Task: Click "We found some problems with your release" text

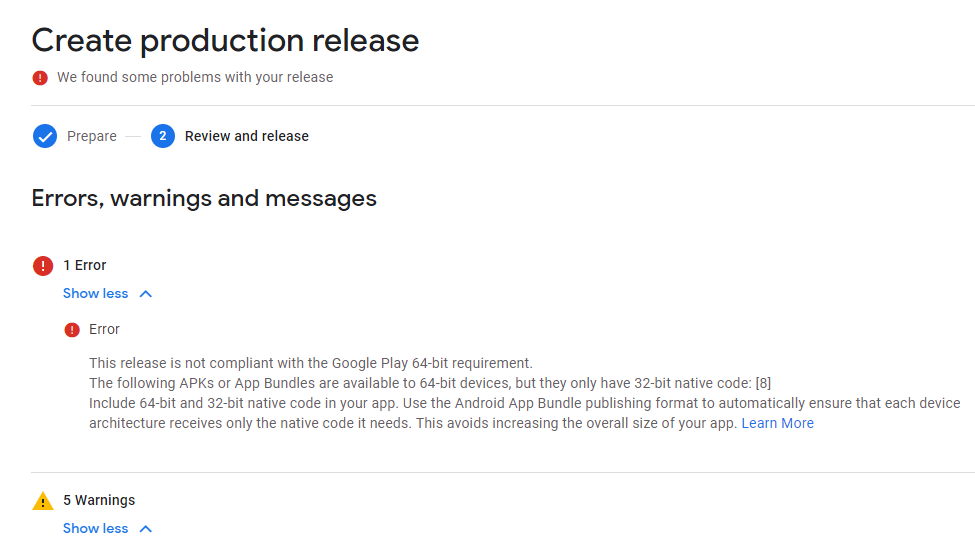Action: coord(195,77)
